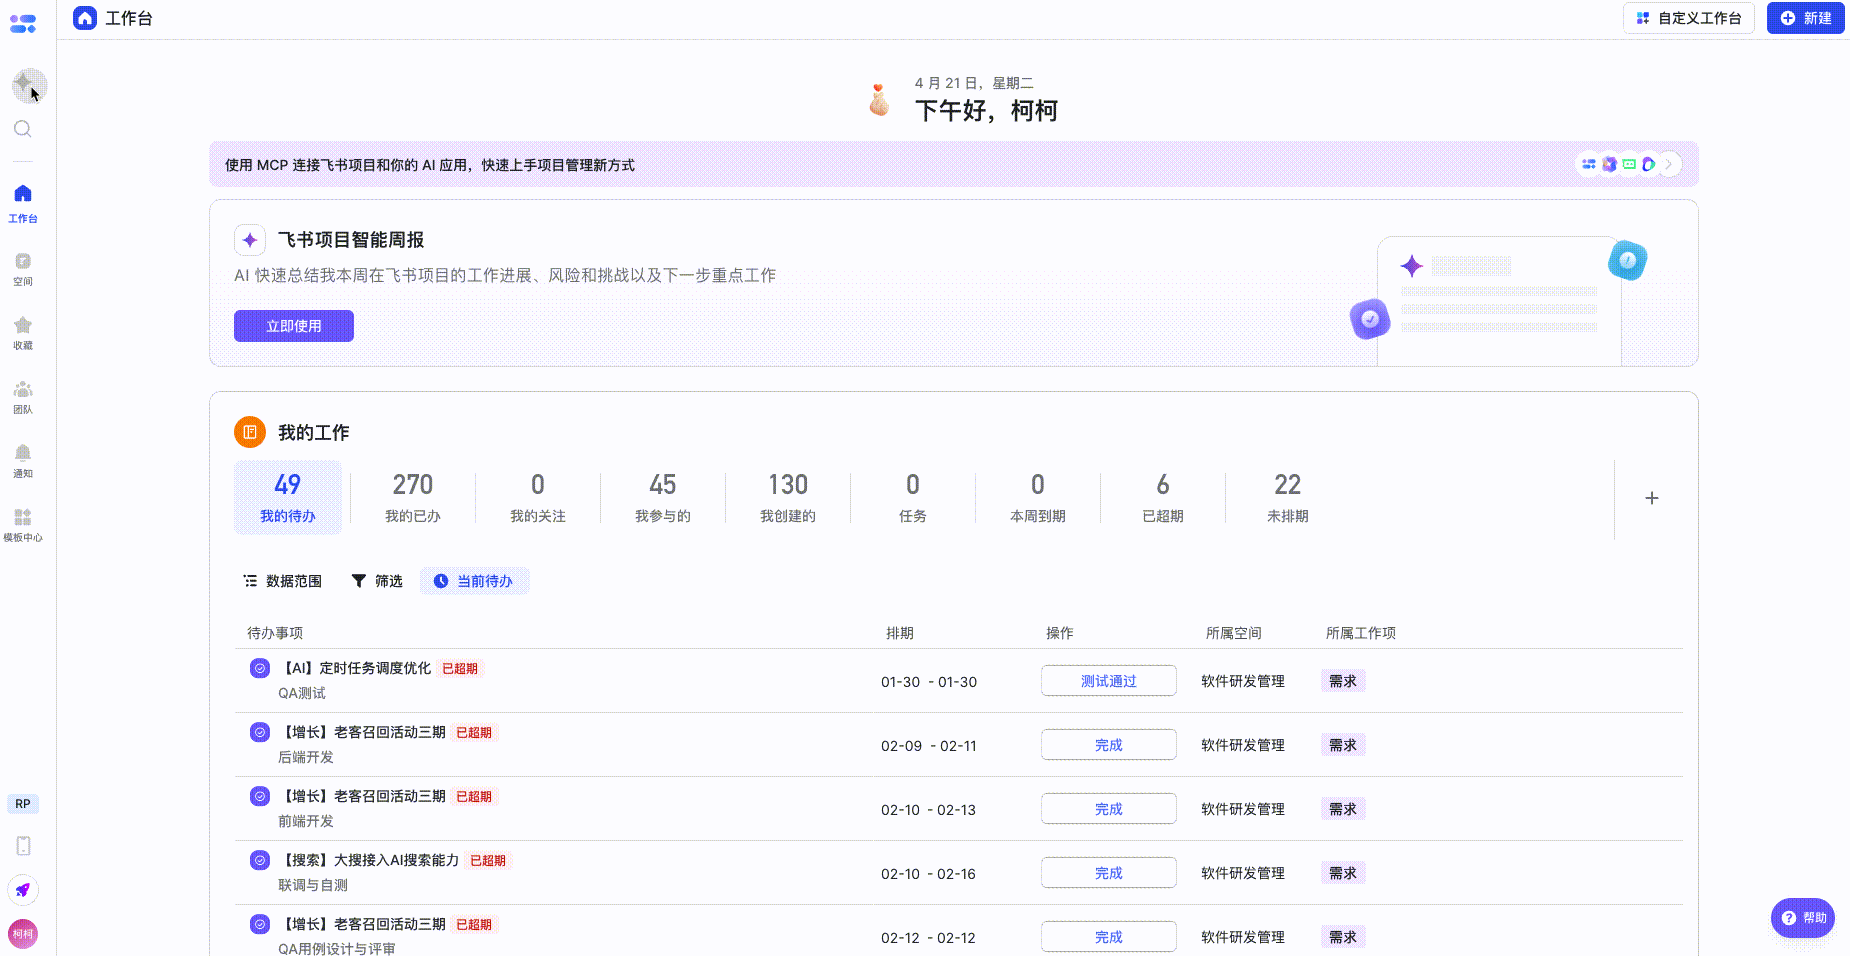Click the RP badge in the sidebar

23,804
